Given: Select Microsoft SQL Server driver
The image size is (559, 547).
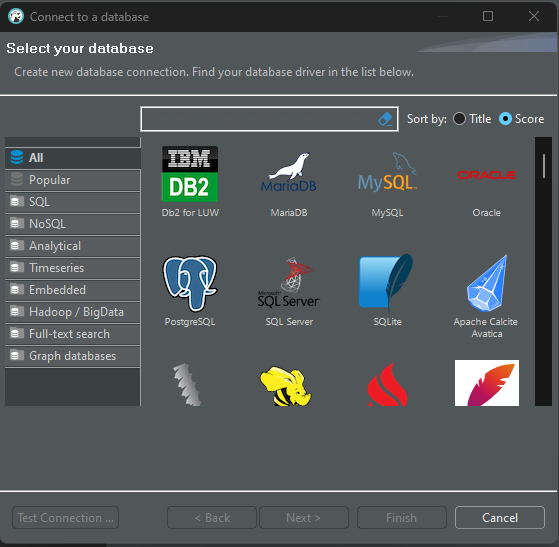Looking at the screenshot, I should click(289, 291).
